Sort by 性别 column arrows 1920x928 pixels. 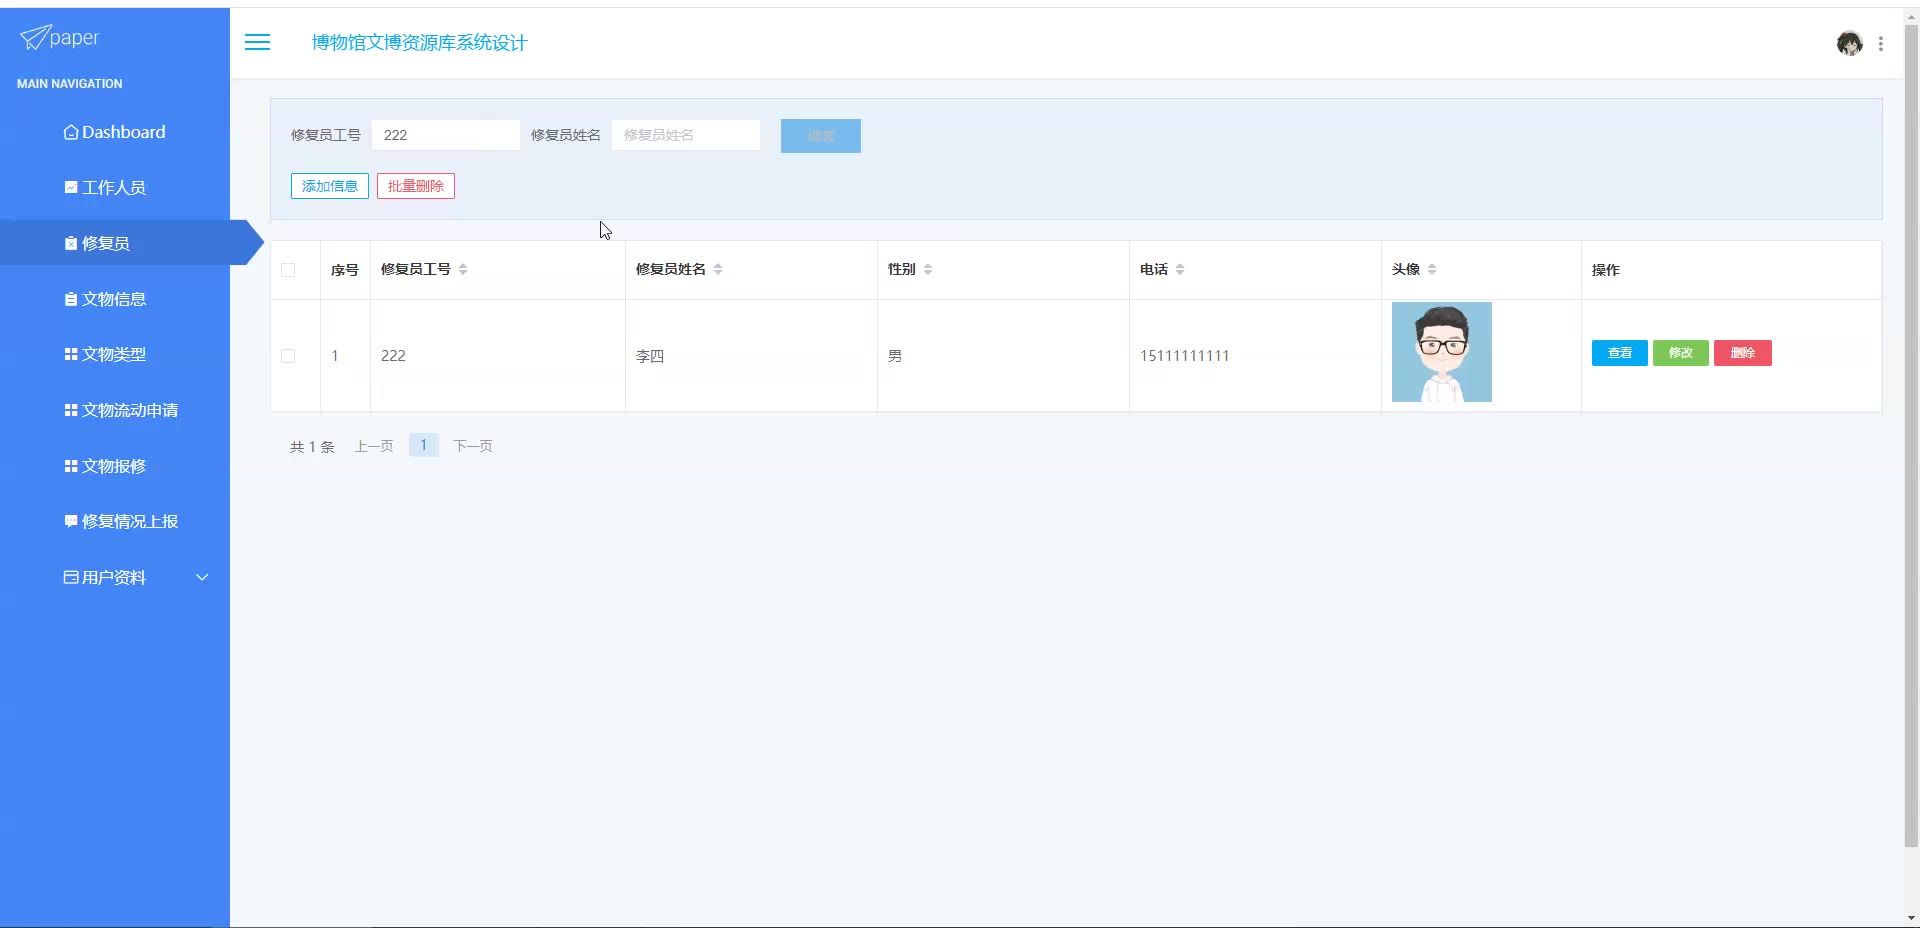tap(928, 269)
